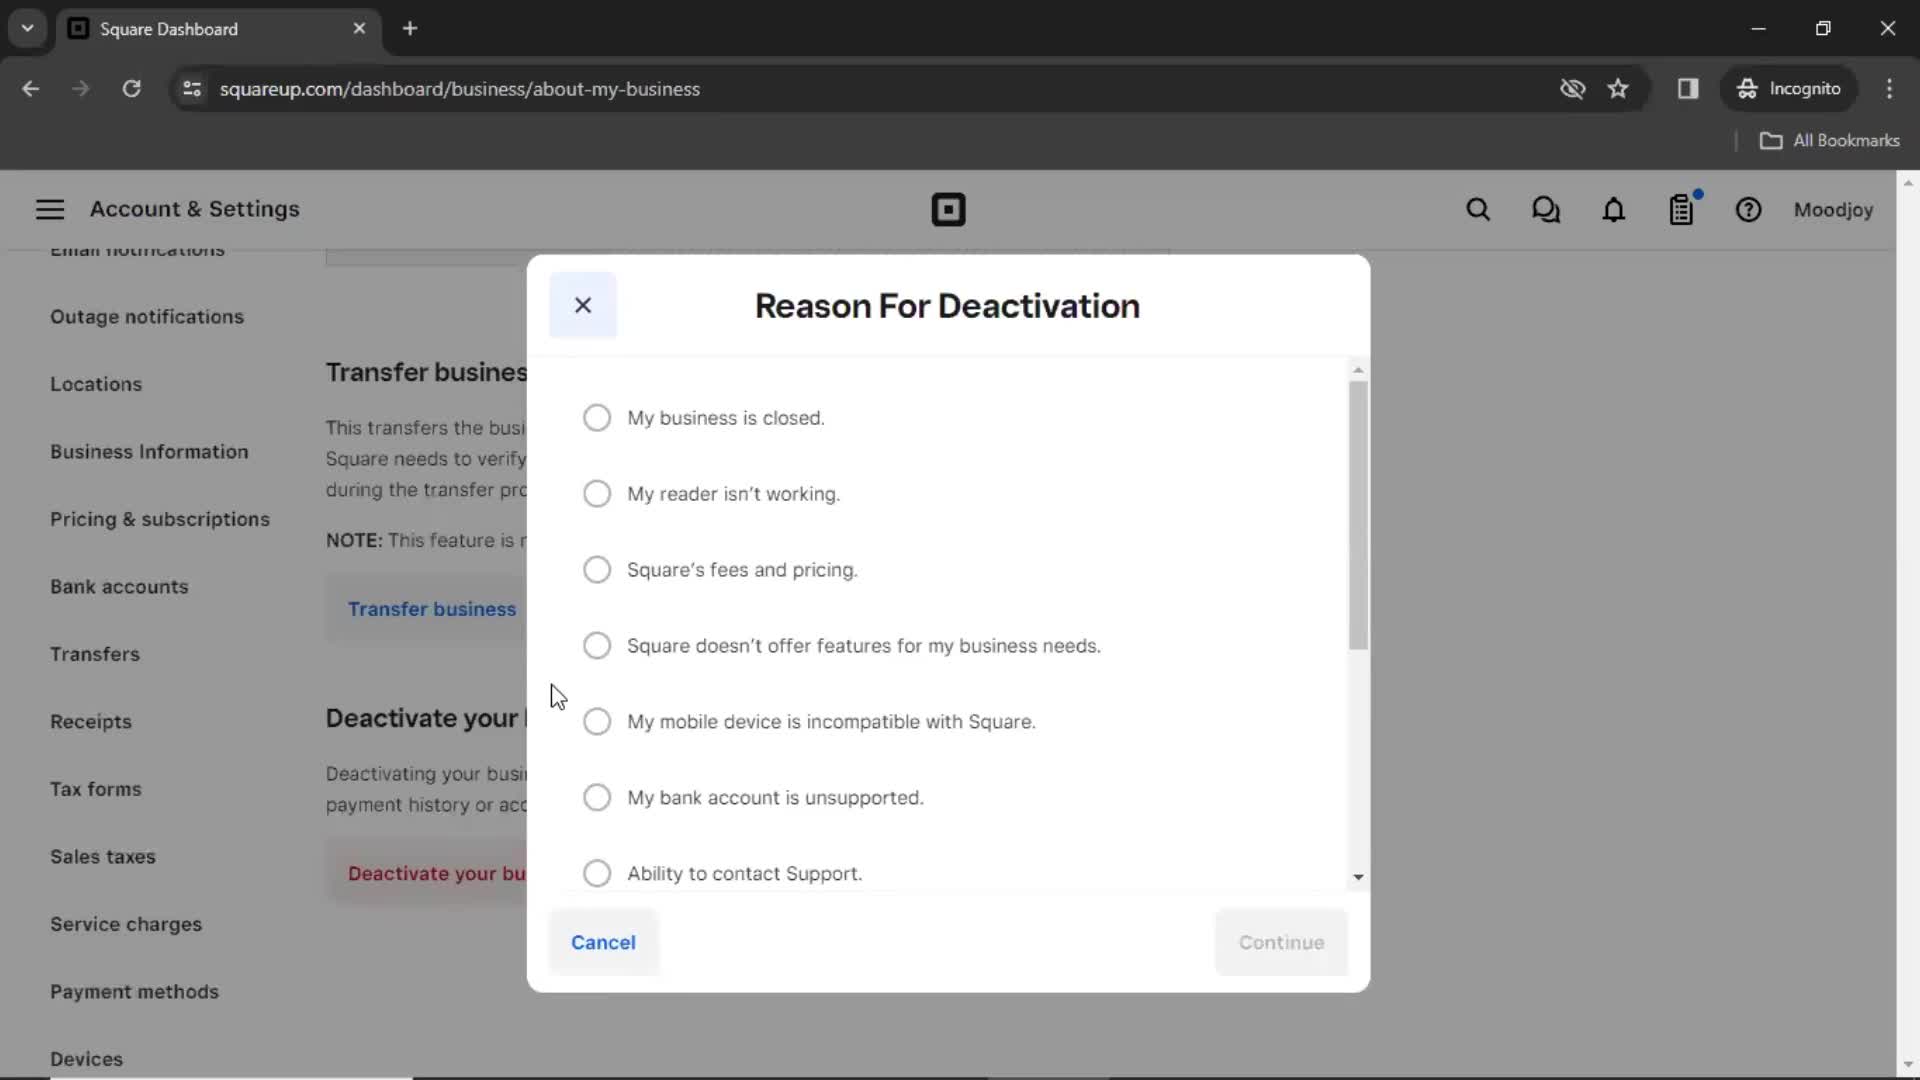Click the Bank accounts menu item

click(x=119, y=585)
